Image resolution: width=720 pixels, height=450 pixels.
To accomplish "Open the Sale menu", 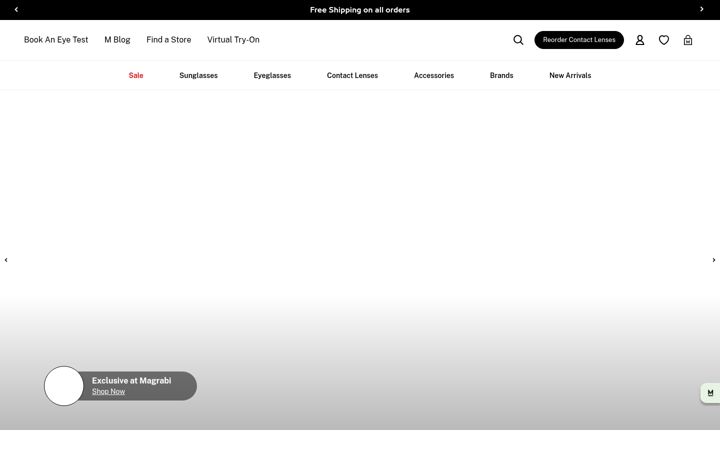I will tap(136, 75).
